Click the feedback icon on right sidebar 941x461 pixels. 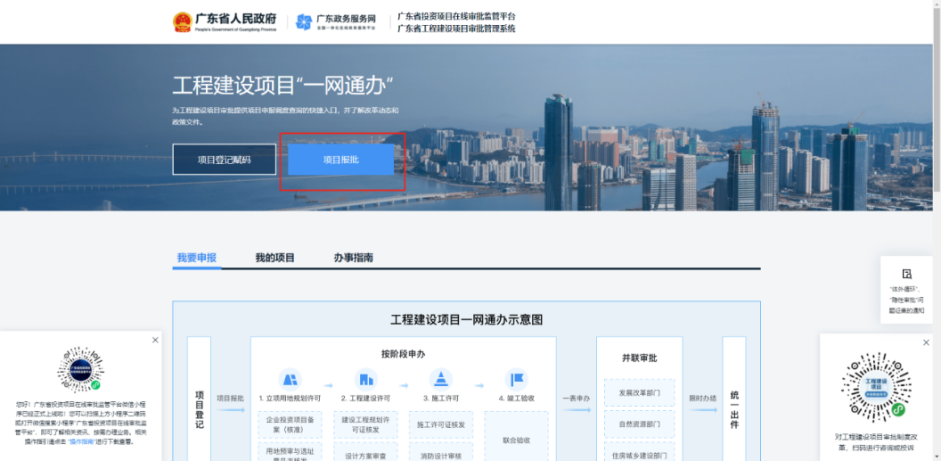coord(907,274)
